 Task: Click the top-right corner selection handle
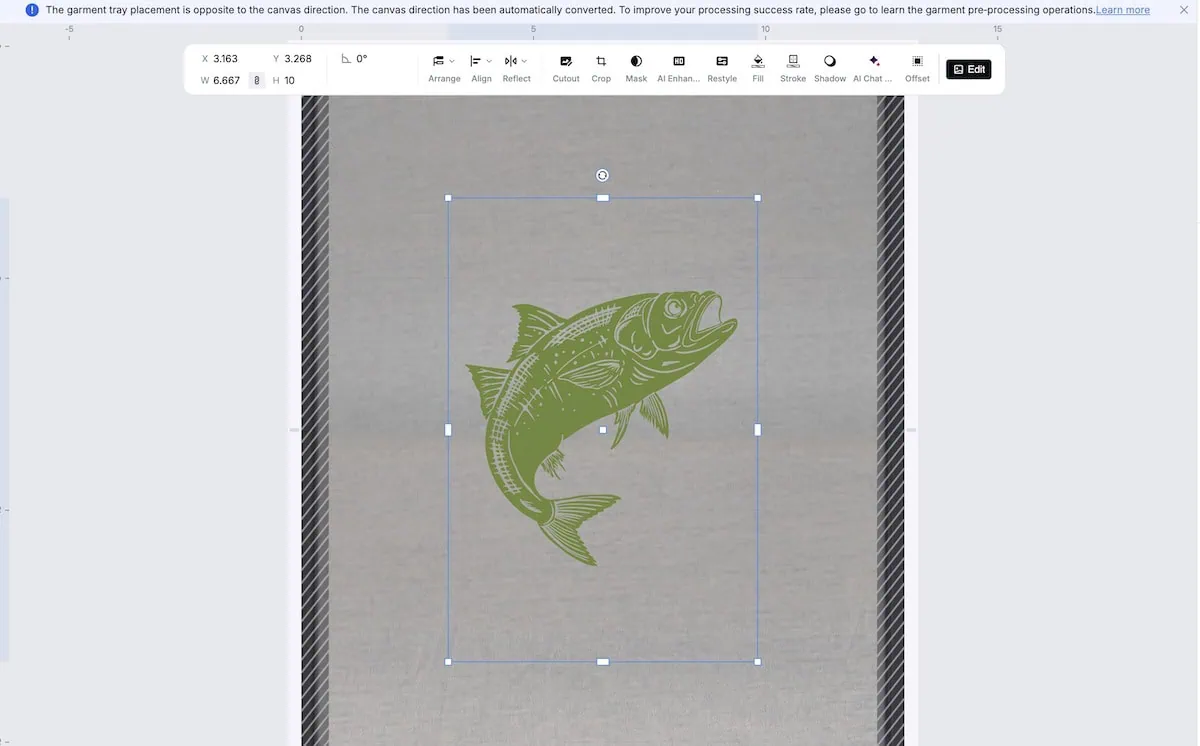click(x=757, y=198)
